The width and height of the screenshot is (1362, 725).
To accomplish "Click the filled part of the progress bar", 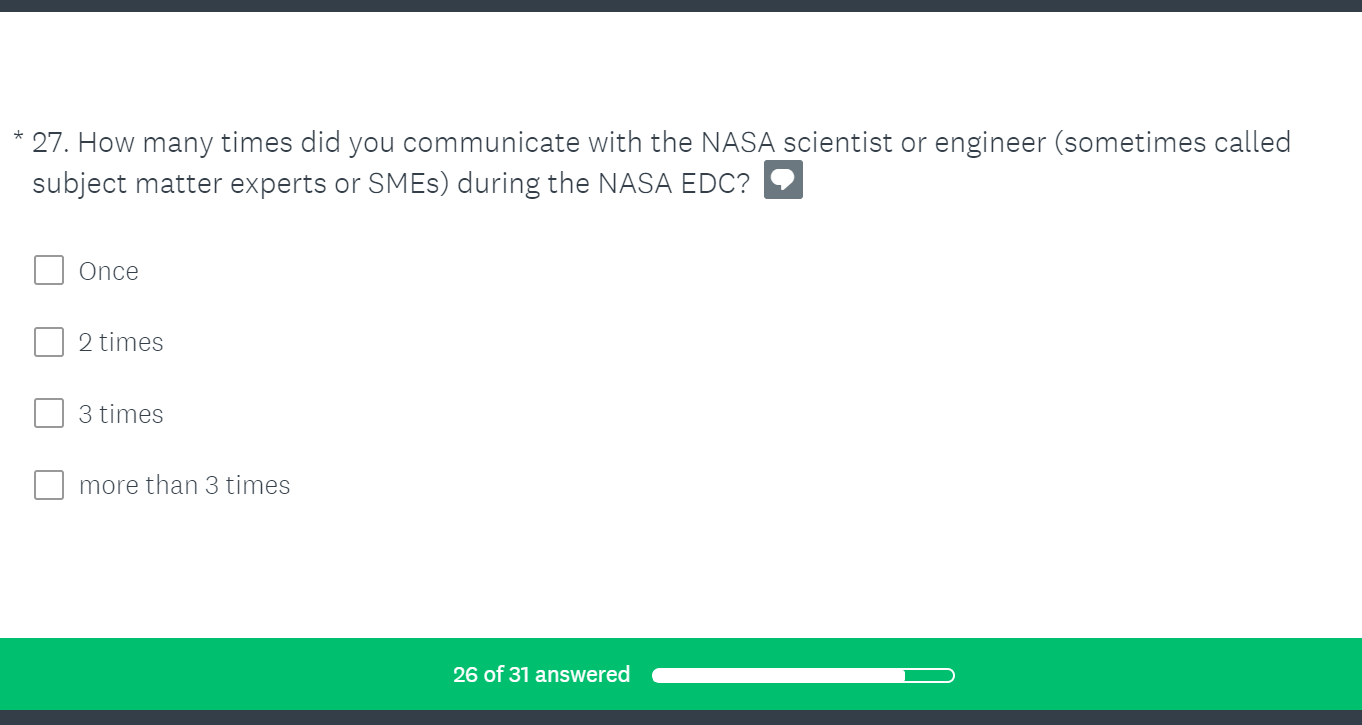I will (x=778, y=676).
